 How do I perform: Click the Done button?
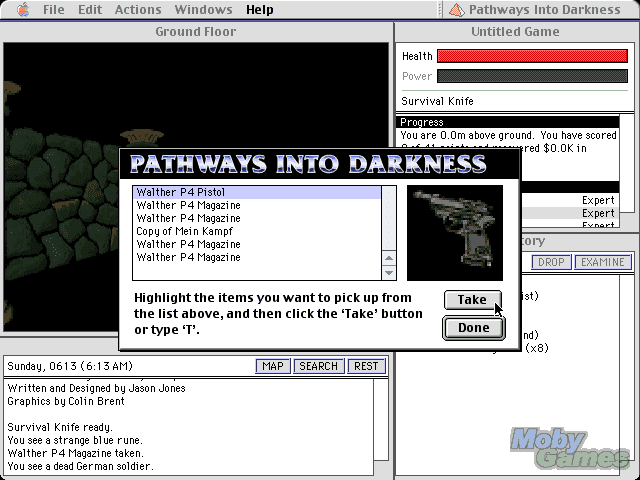(x=473, y=328)
